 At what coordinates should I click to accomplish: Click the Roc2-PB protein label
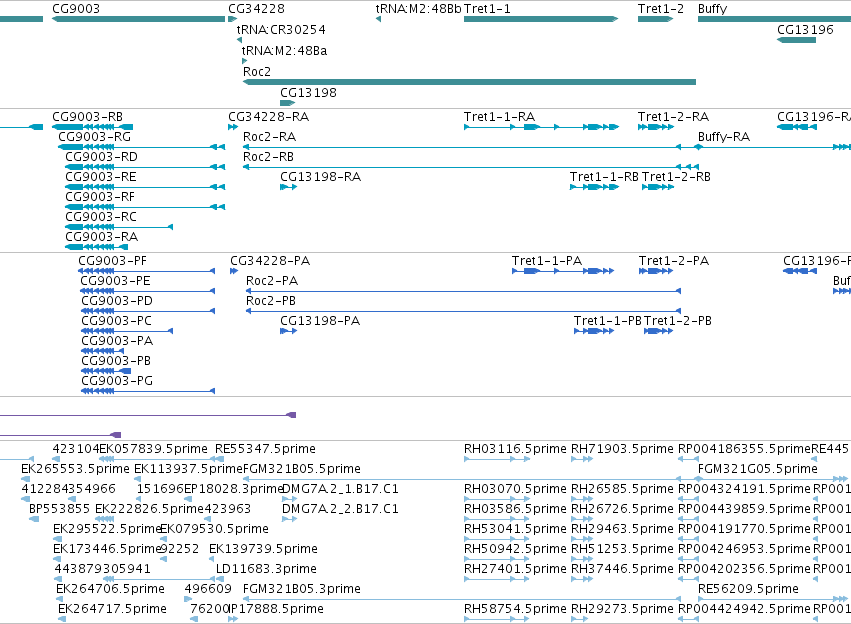(271, 301)
